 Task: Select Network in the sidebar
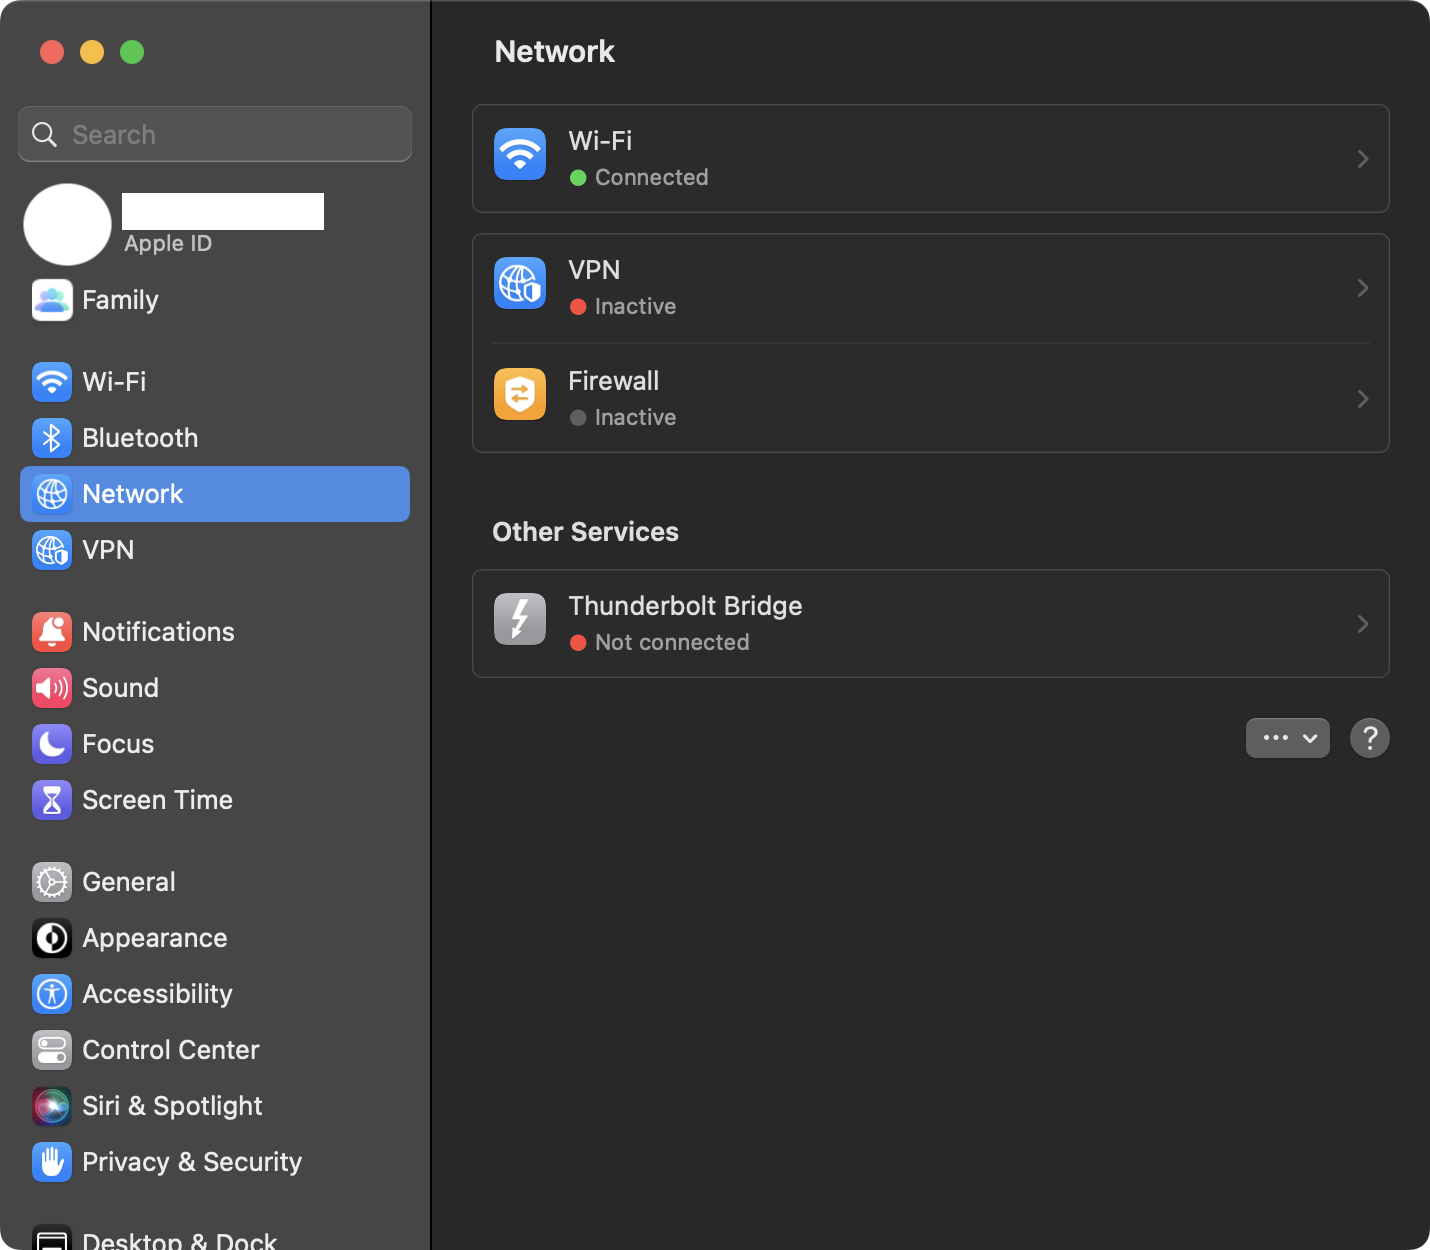tap(132, 493)
